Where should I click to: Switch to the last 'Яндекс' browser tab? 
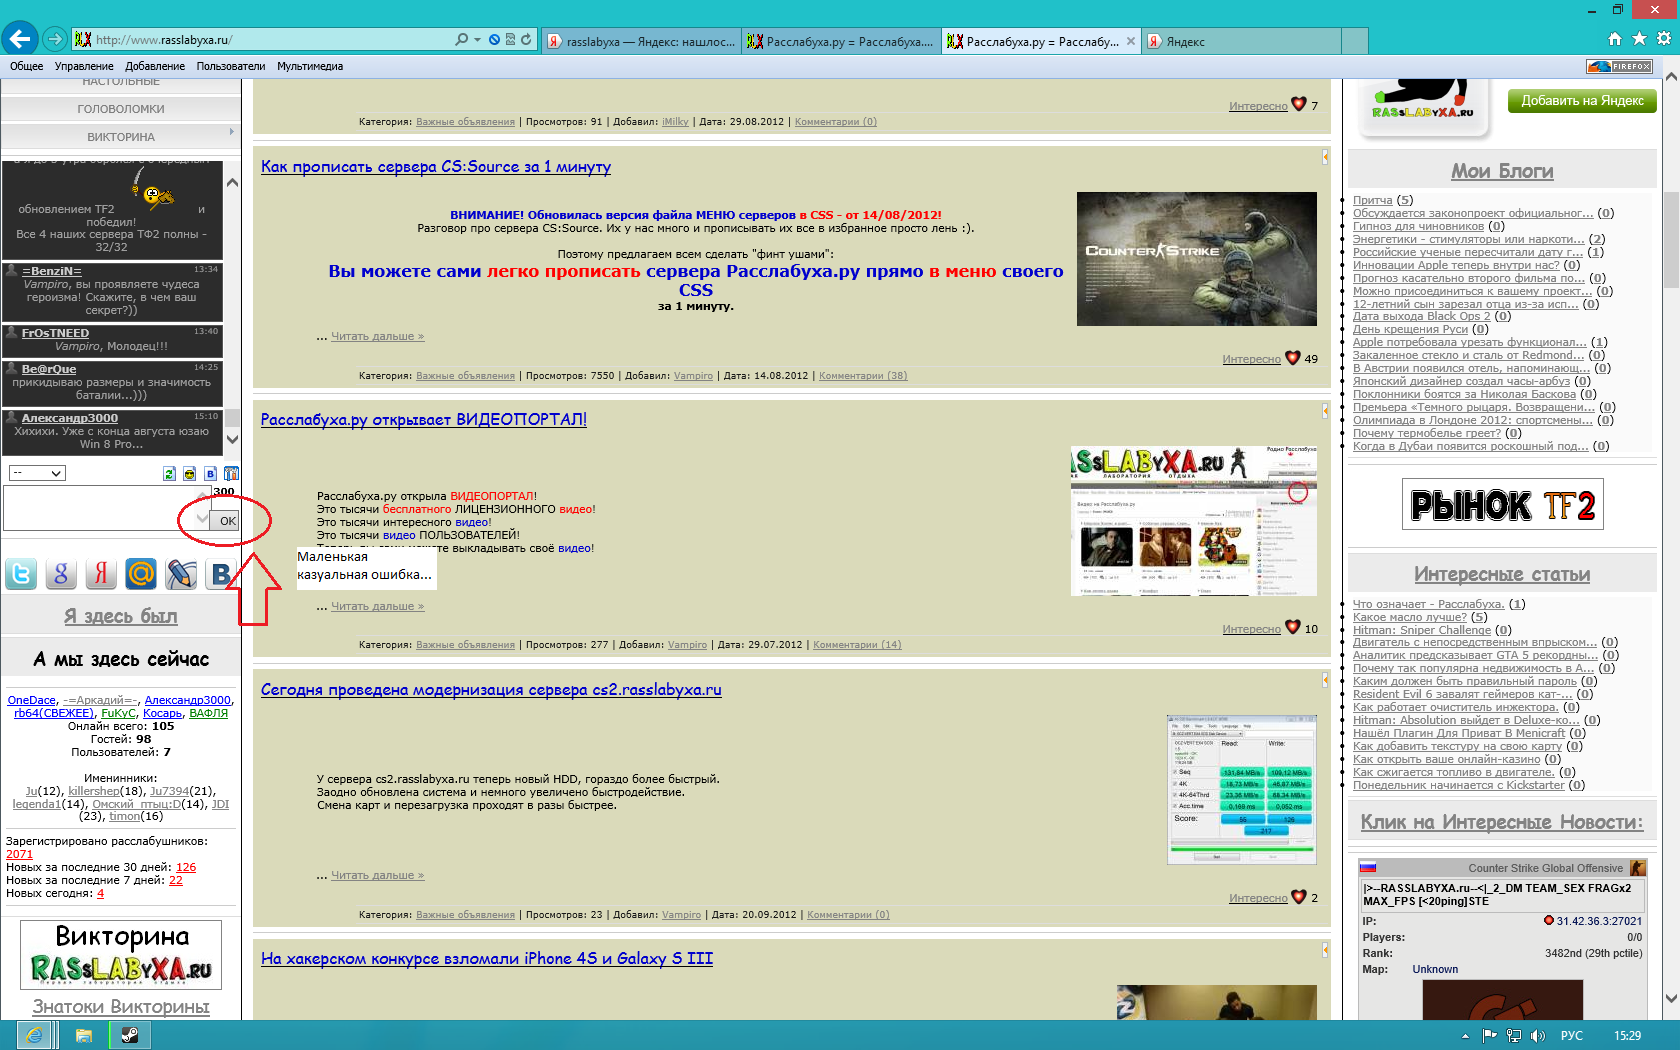tap(1240, 41)
